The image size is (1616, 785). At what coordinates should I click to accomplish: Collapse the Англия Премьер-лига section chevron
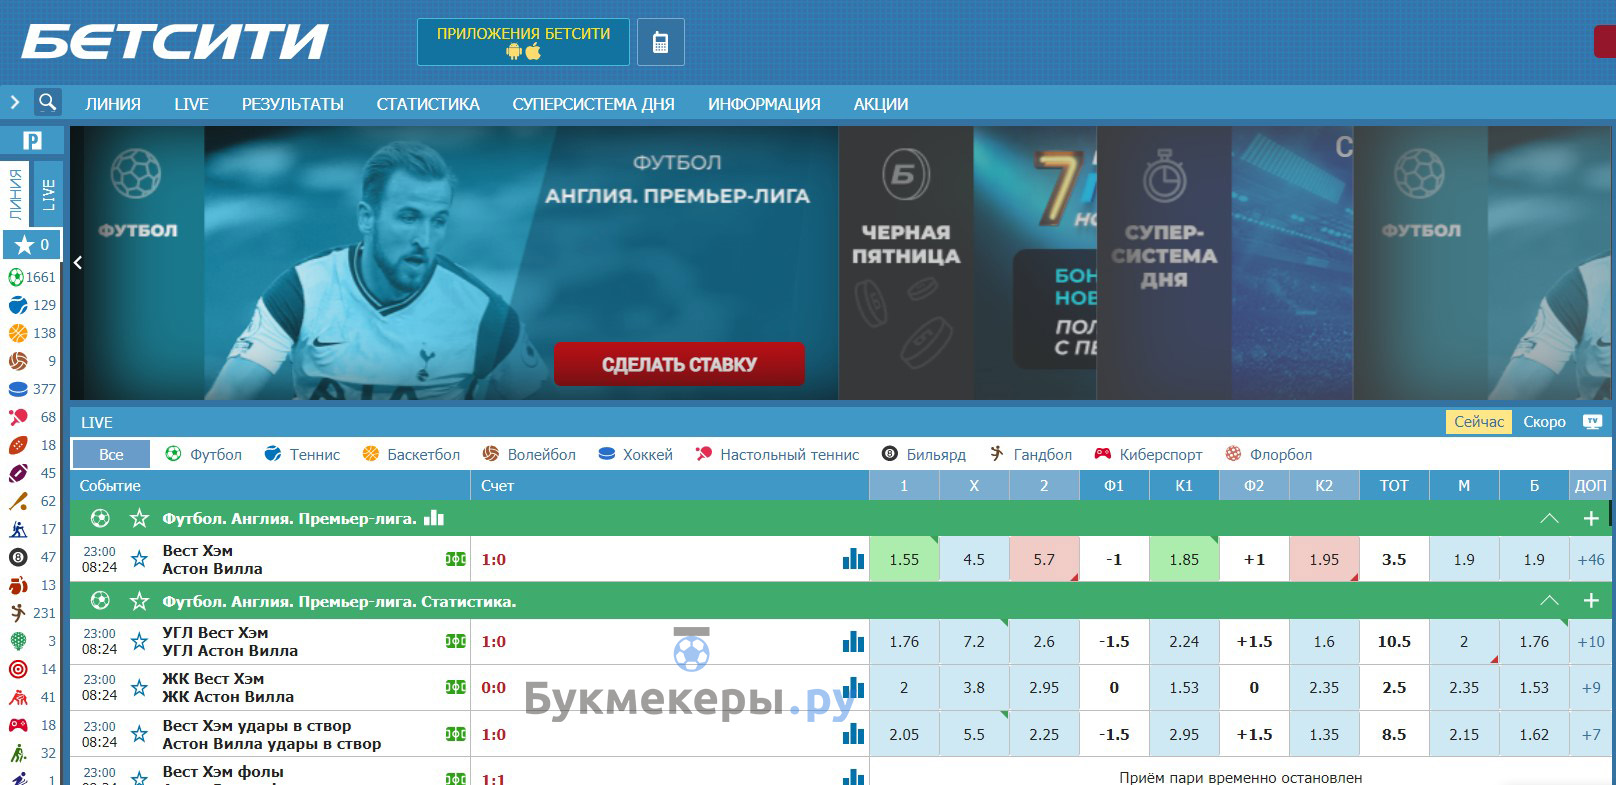click(1549, 518)
